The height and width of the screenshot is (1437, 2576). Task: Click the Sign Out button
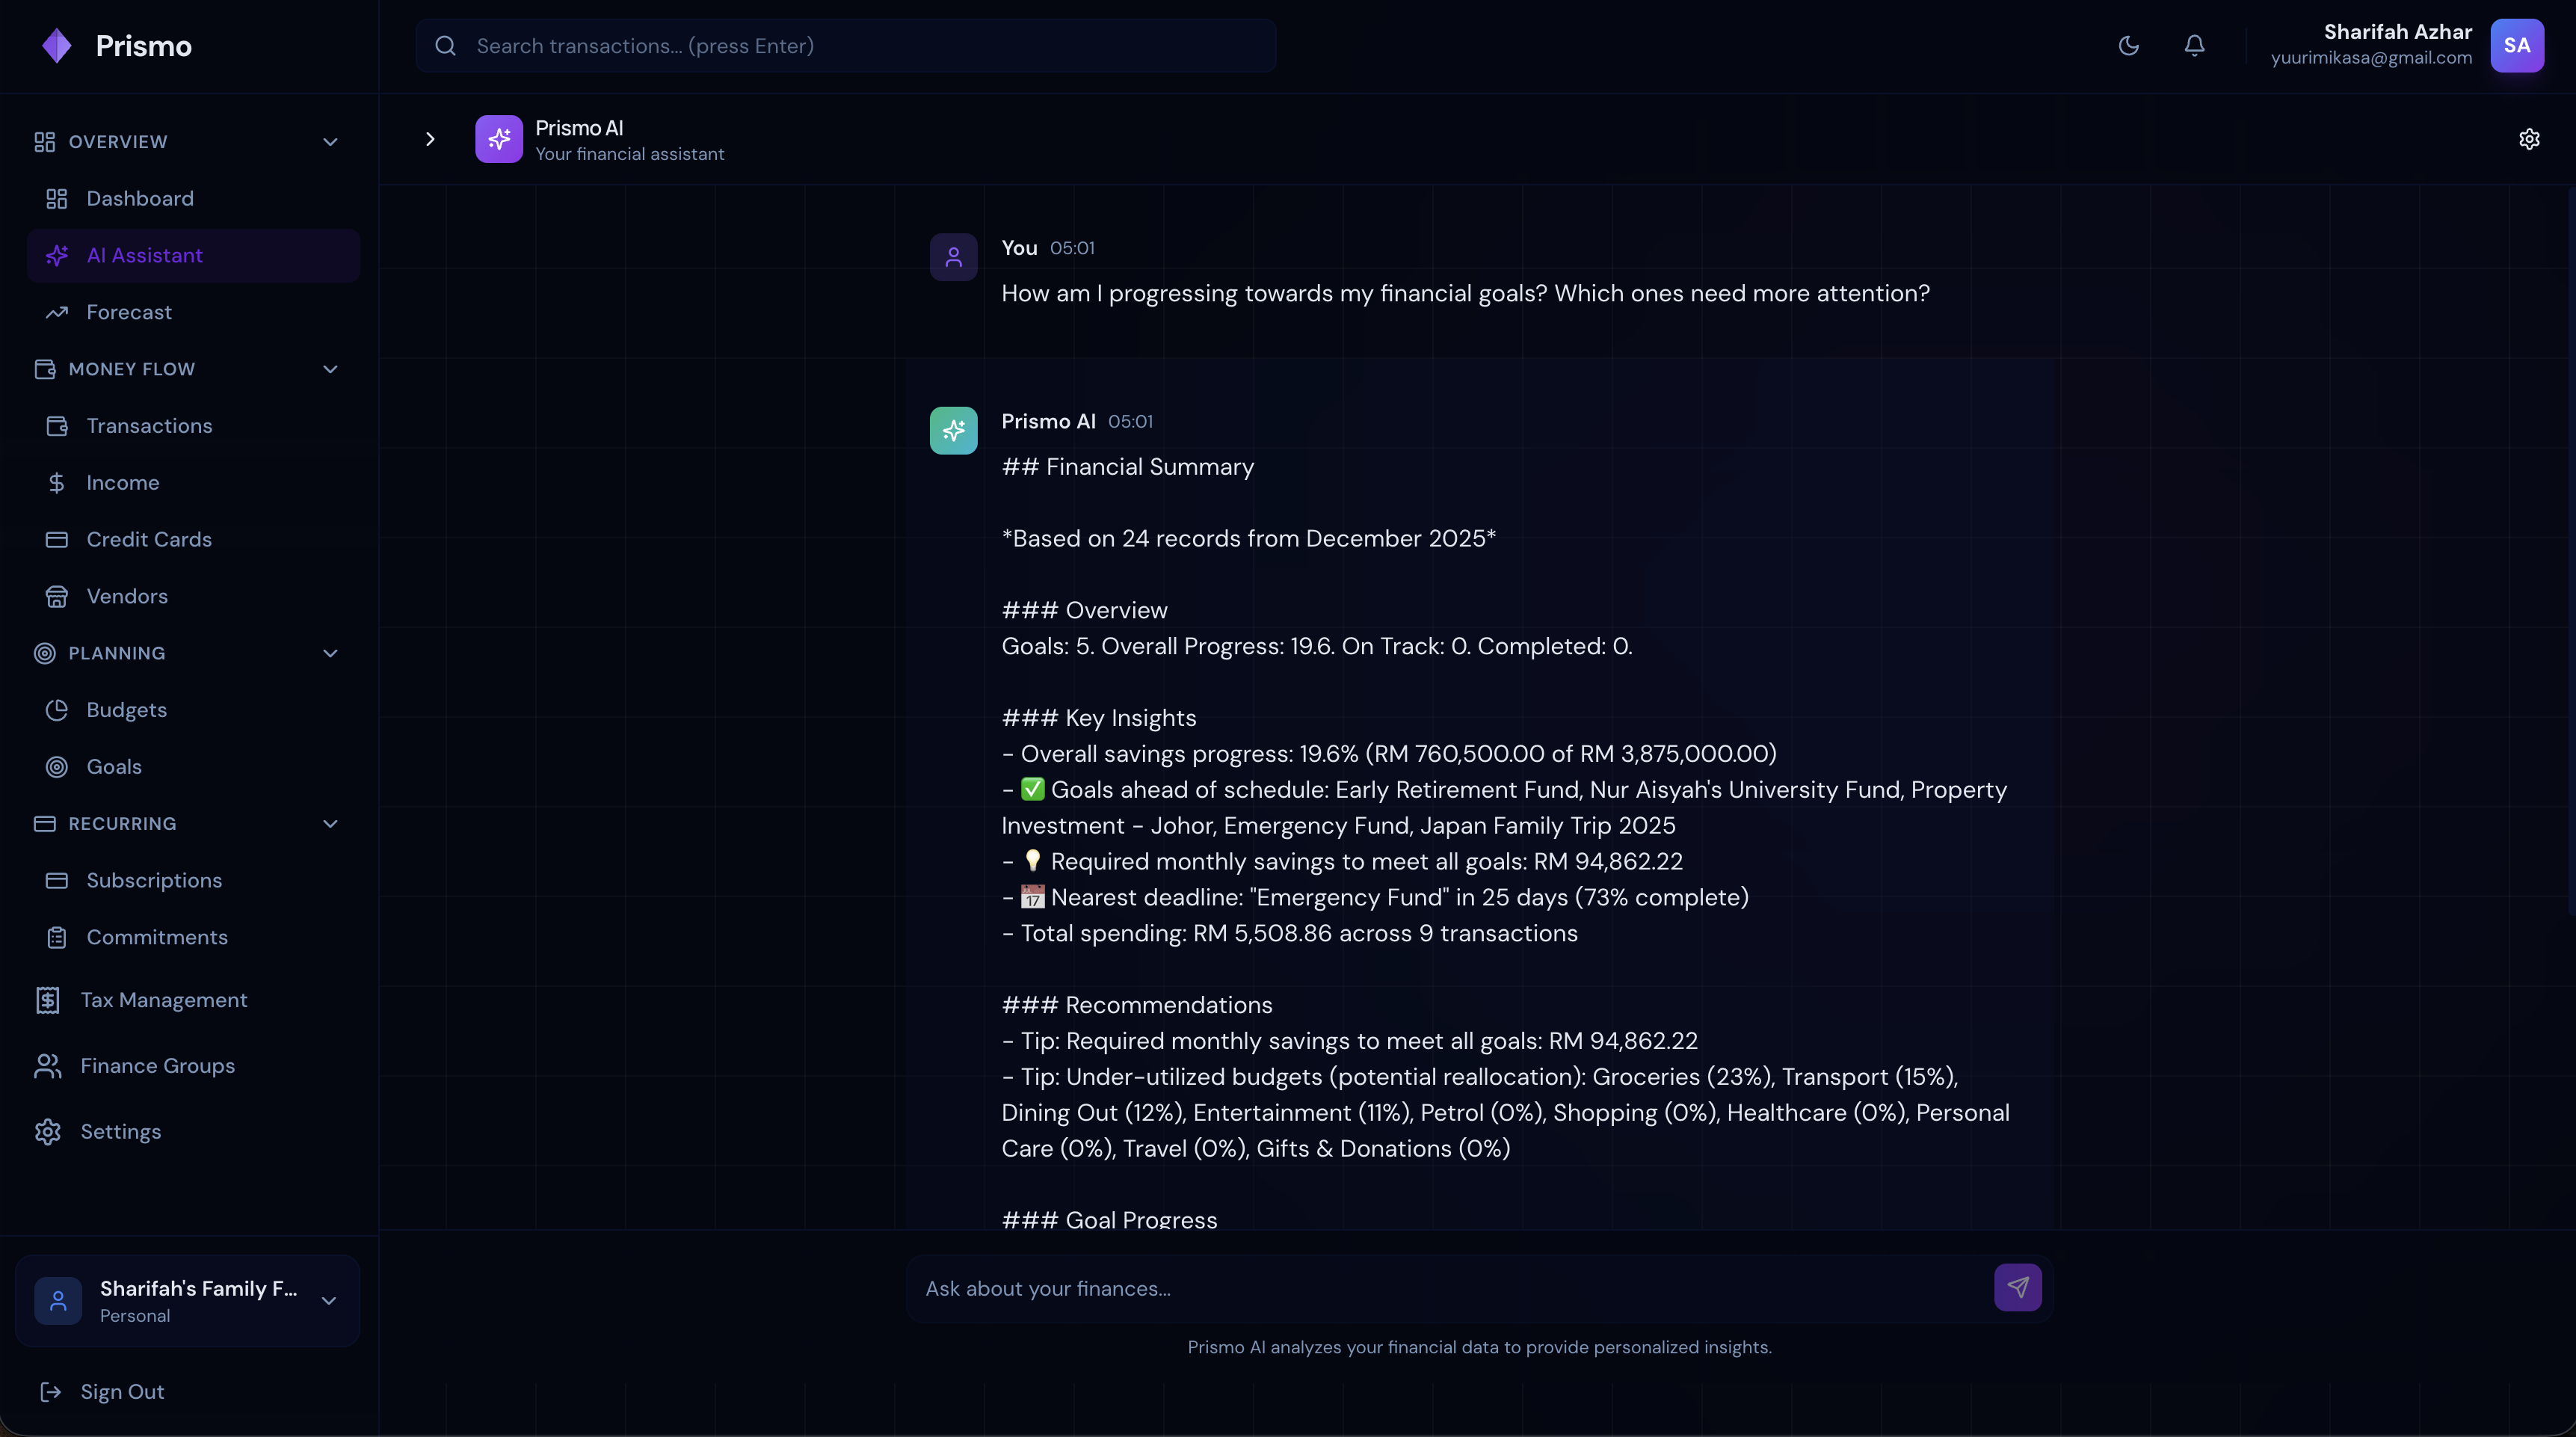click(121, 1392)
